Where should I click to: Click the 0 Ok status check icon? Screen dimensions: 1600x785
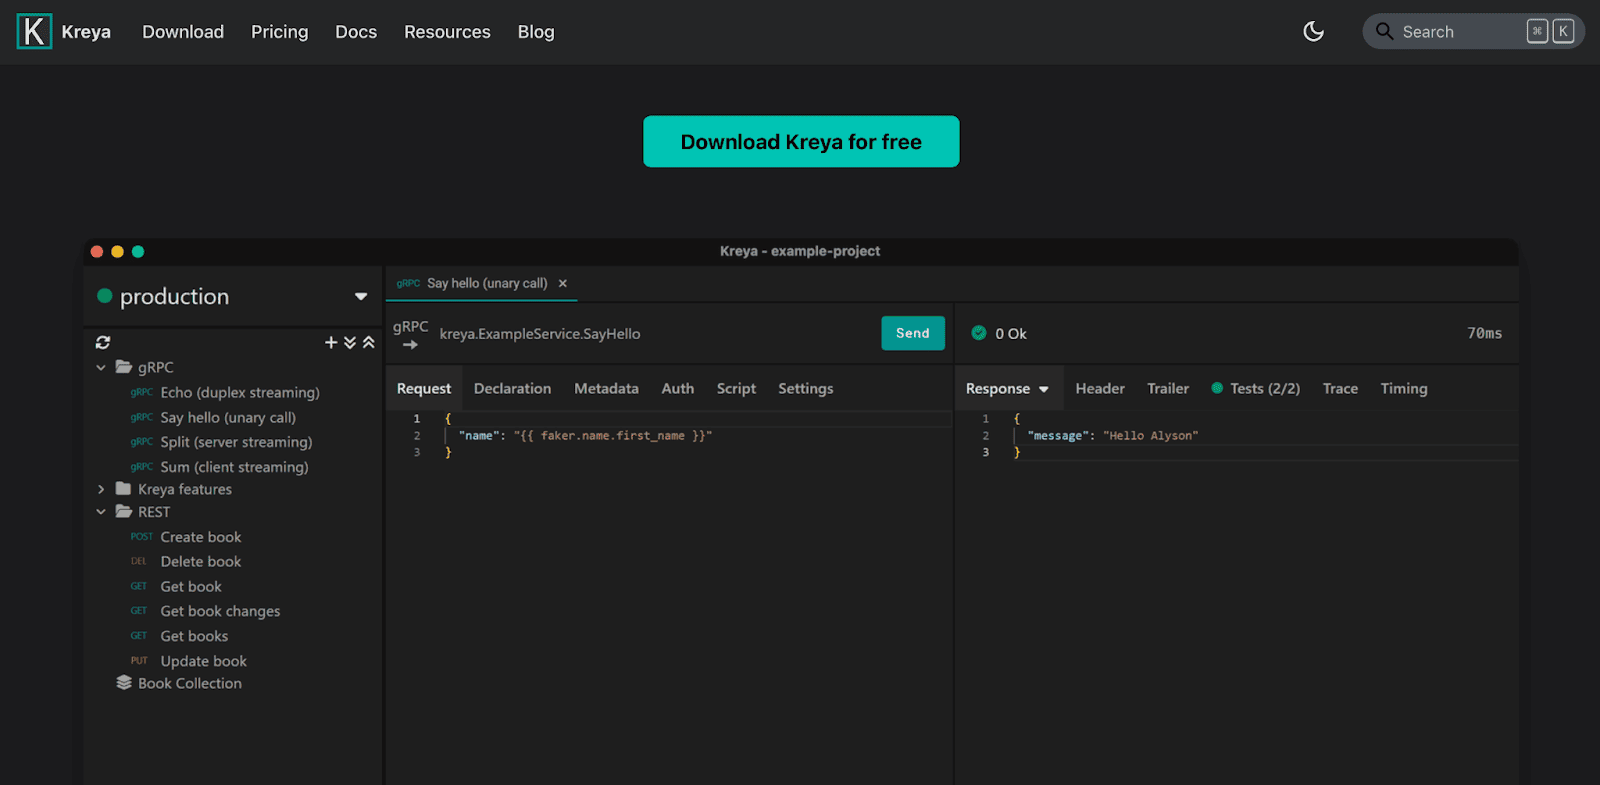[x=979, y=333]
